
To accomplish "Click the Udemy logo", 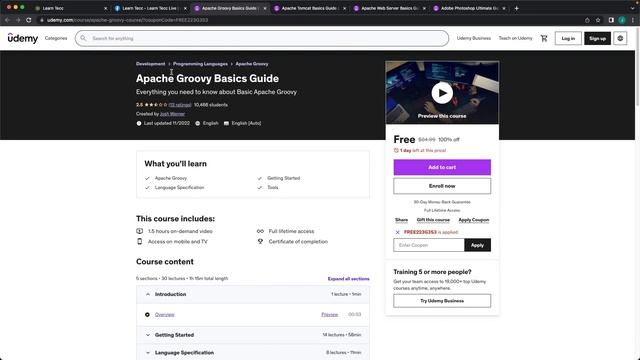I will pyautogui.click(x=23, y=38).
